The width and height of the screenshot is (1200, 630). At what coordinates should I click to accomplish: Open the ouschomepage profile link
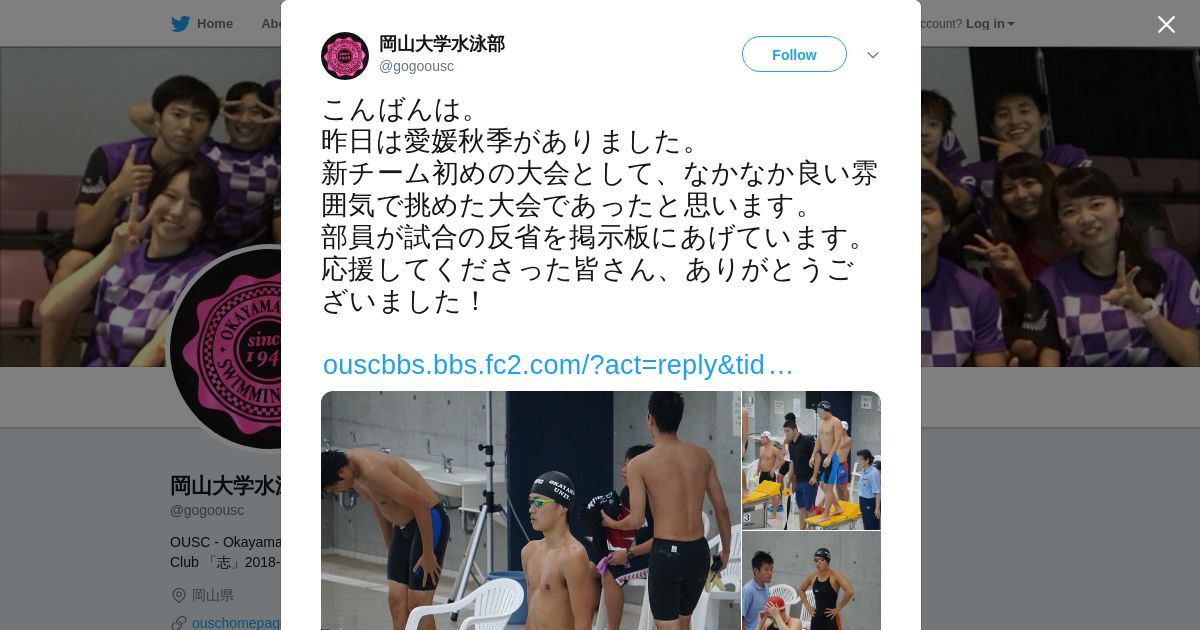[x=236, y=623]
